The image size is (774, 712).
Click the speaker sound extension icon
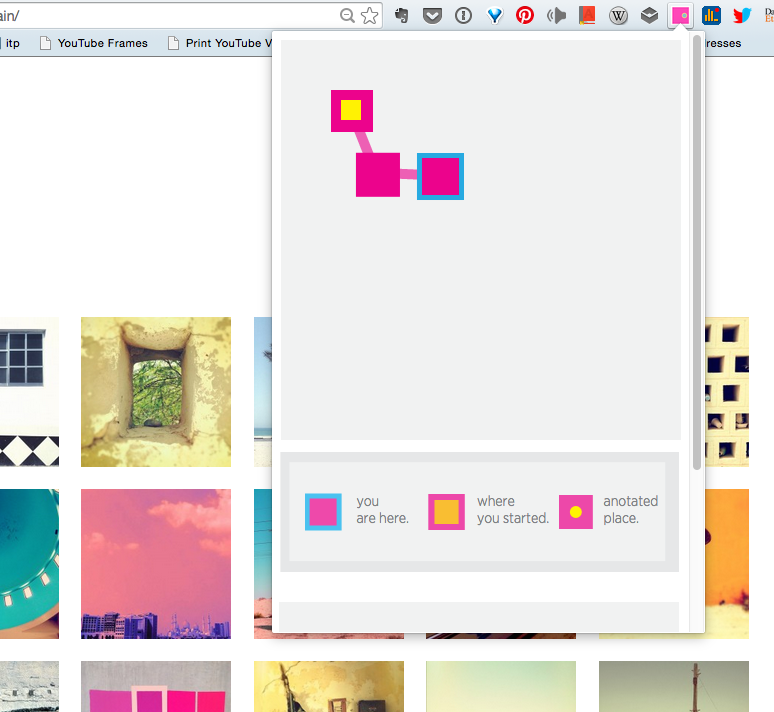click(x=556, y=16)
